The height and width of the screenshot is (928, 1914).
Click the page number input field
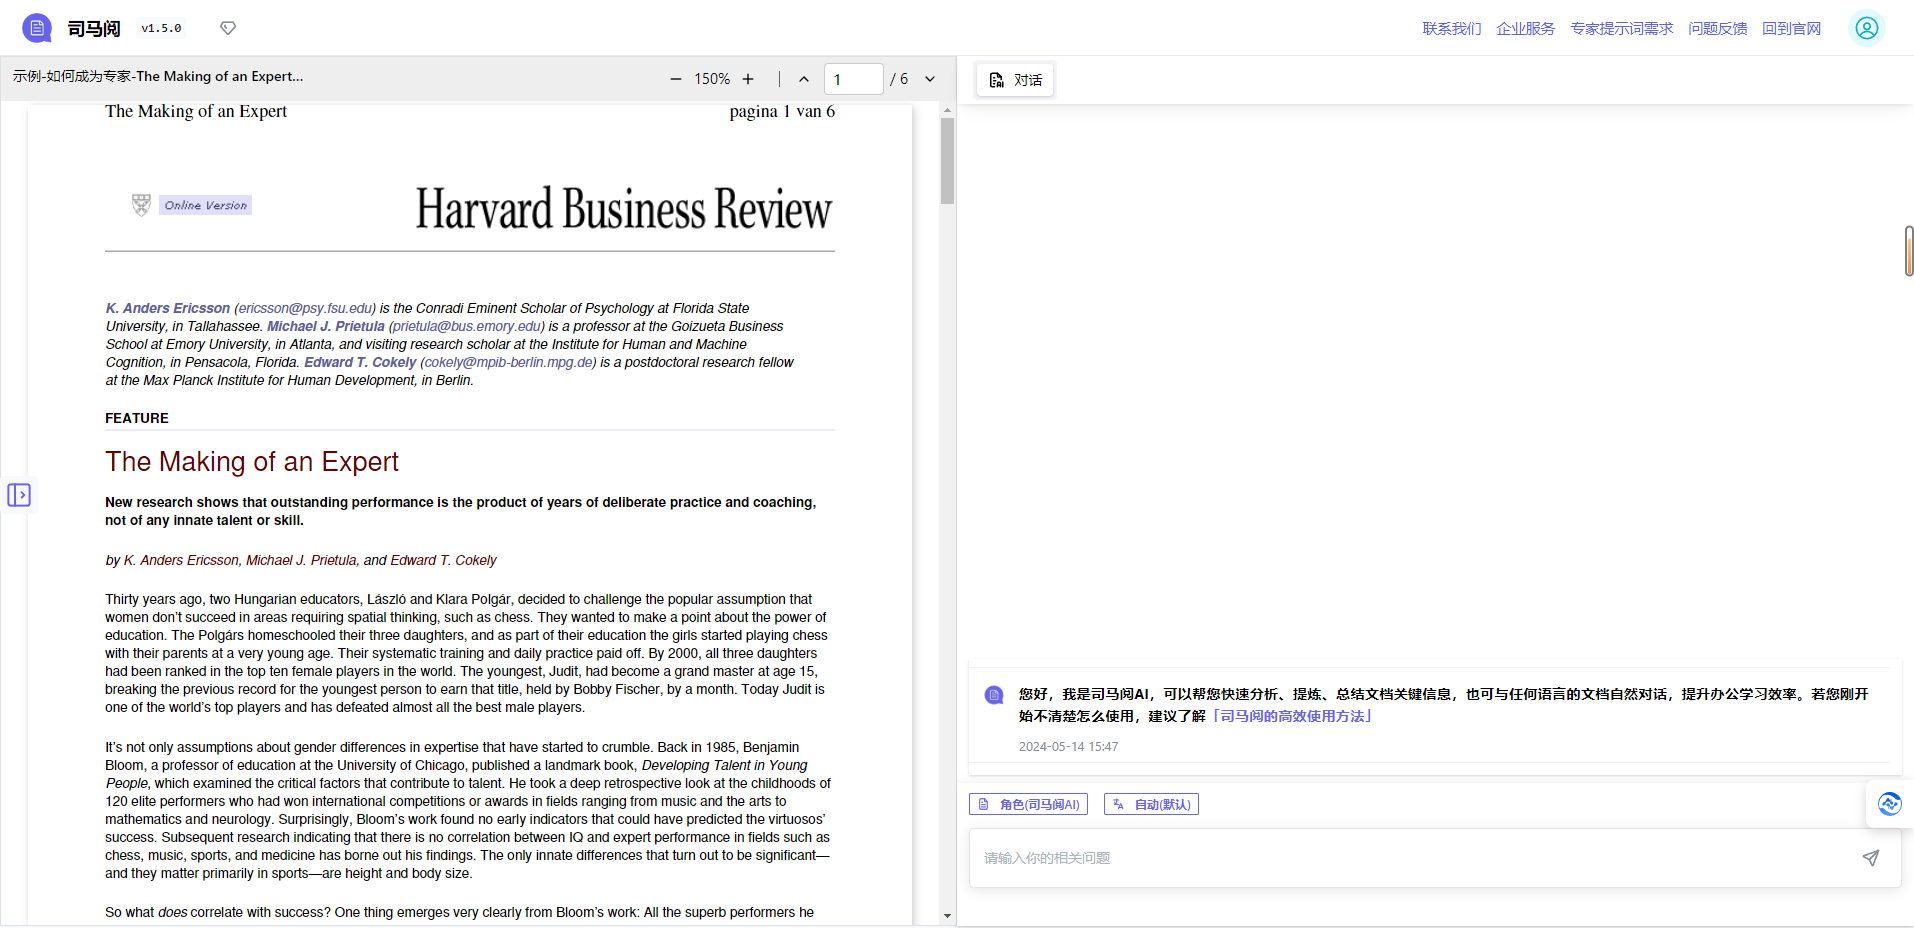tap(852, 79)
